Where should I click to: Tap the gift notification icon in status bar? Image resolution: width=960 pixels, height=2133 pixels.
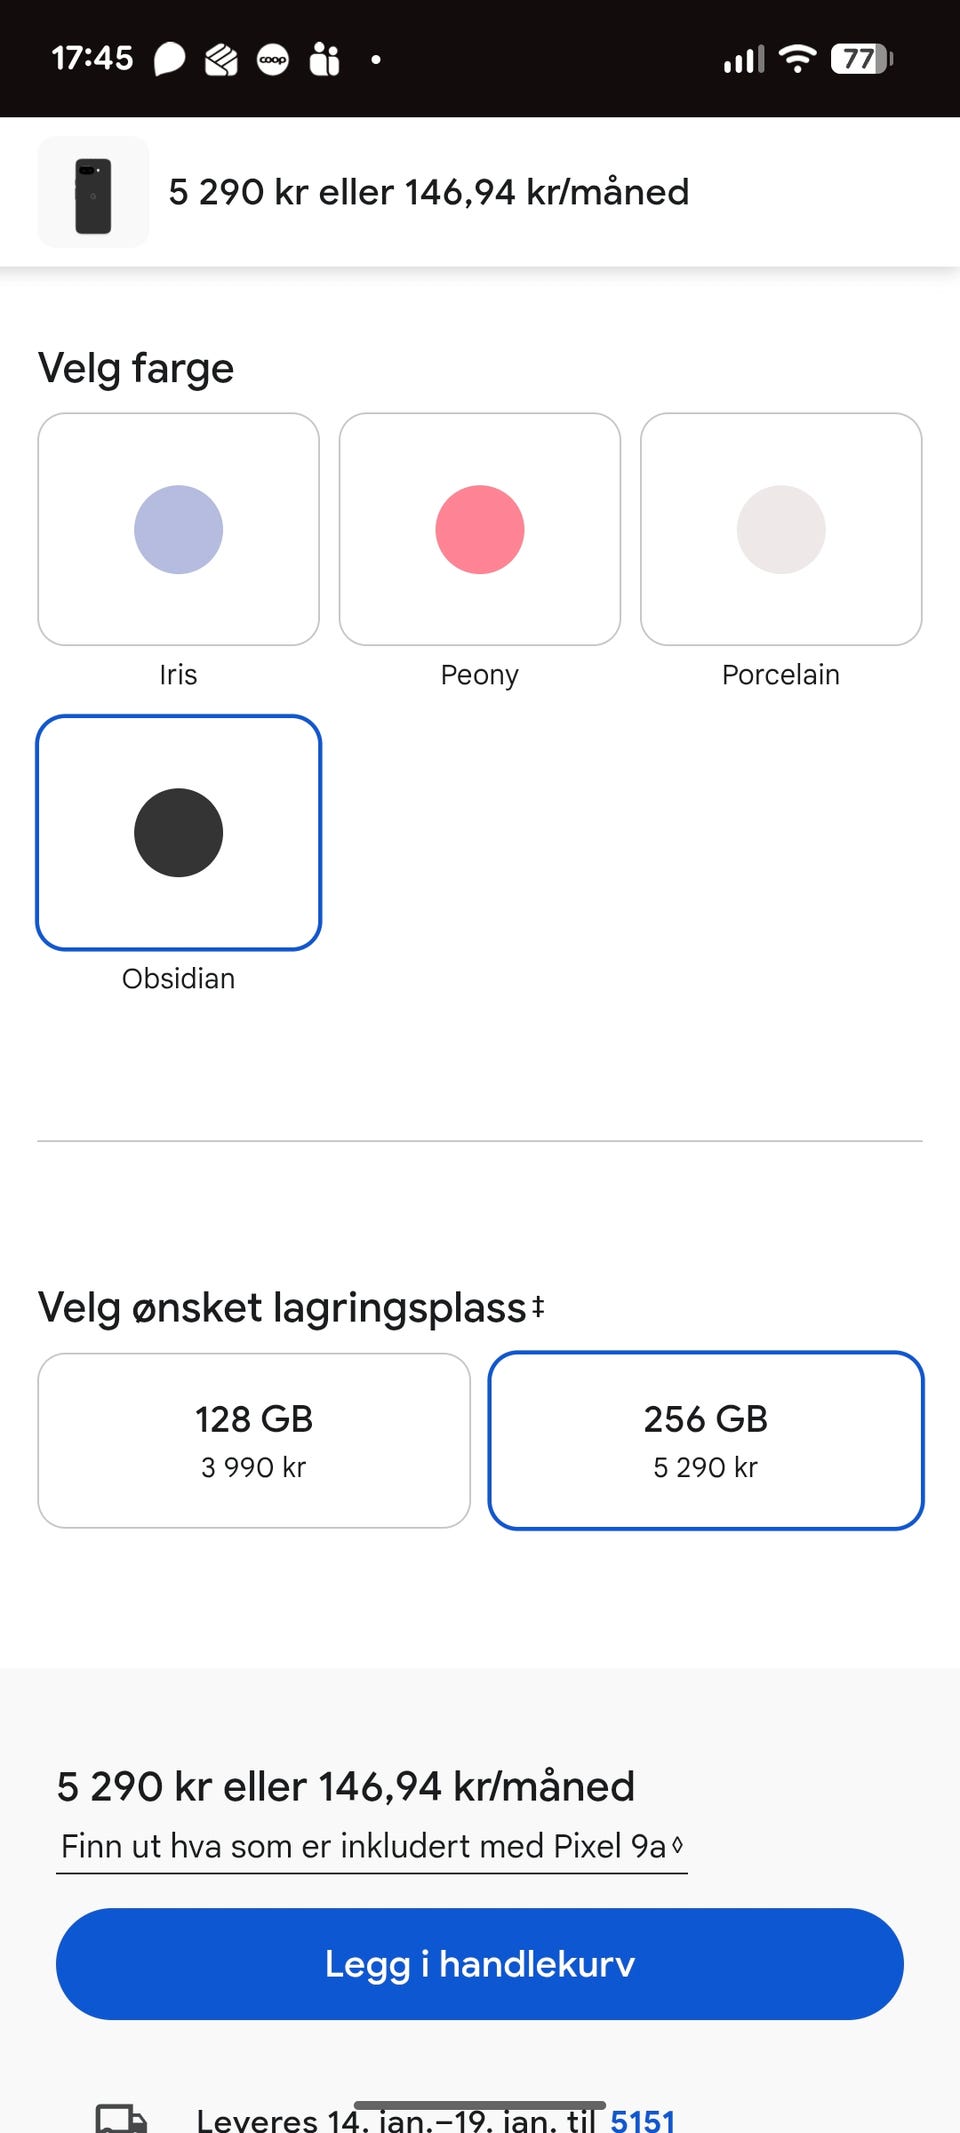pos(325,59)
